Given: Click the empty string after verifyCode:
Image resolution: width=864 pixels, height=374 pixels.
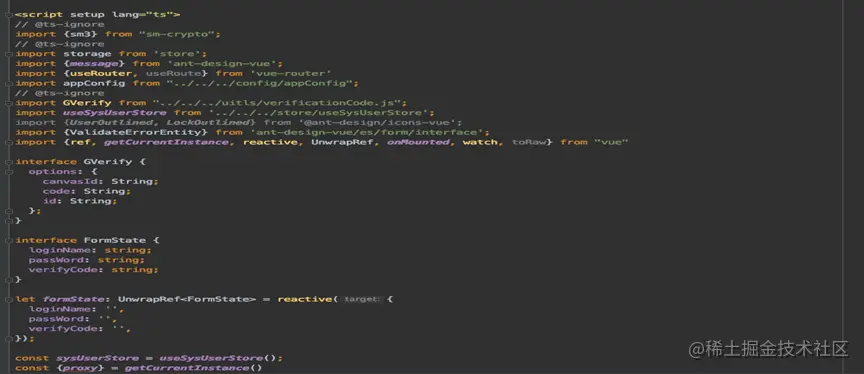Looking at the screenshot, I should point(117,329).
